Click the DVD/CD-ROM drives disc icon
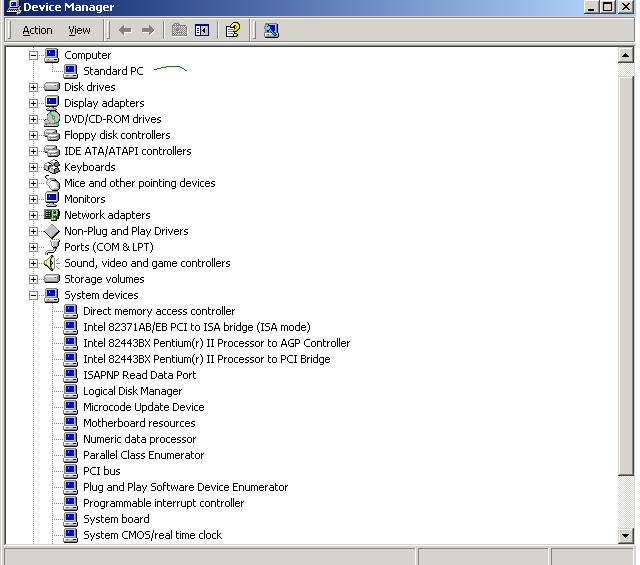 coord(51,119)
